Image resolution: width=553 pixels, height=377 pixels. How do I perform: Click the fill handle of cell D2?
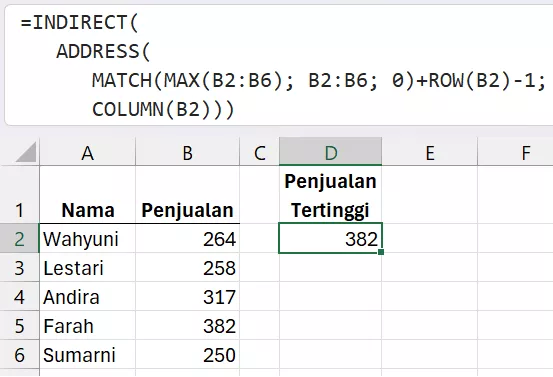[381, 252]
